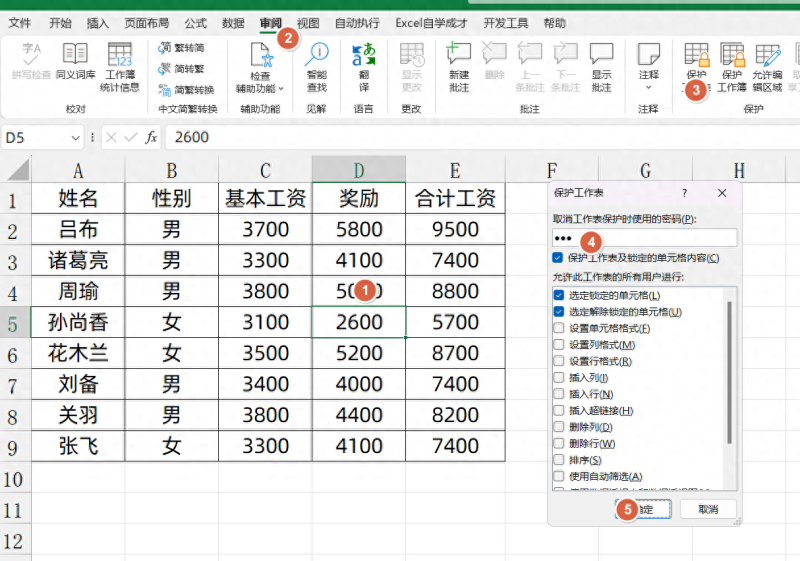Add a 新建批注 new comment
The height and width of the screenshot is (561, 800).
click(x=459, y=67)
